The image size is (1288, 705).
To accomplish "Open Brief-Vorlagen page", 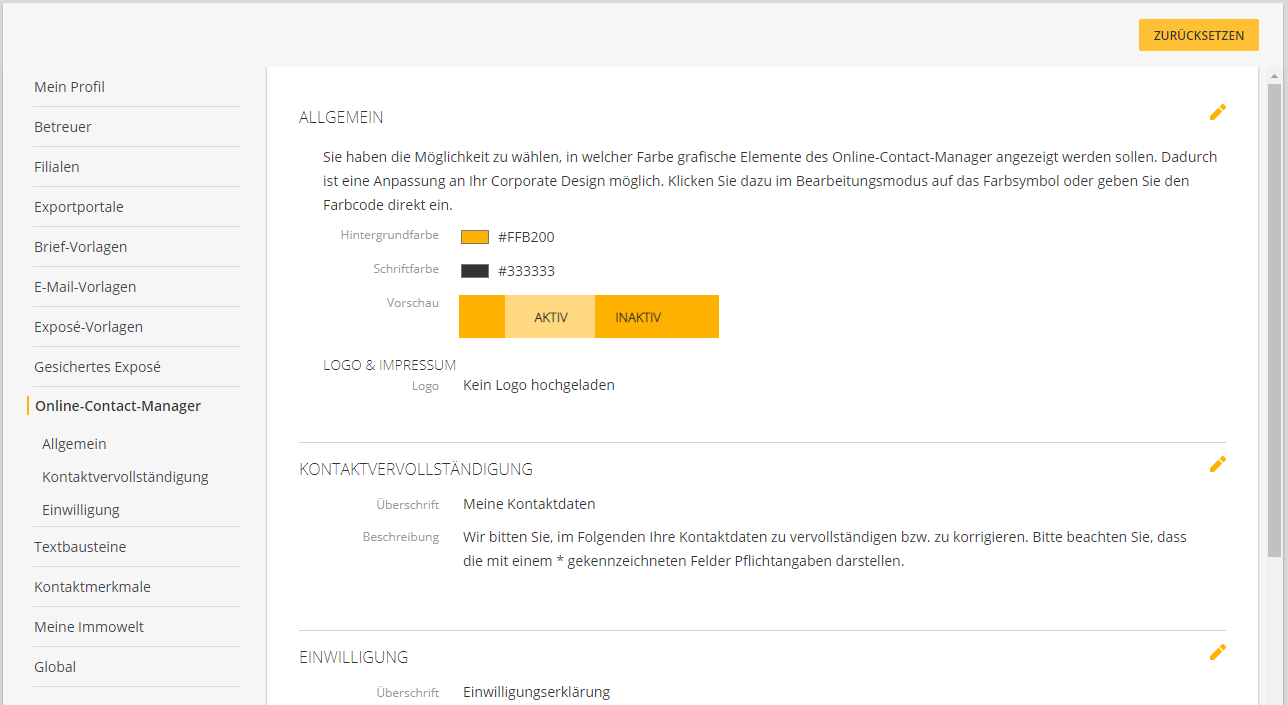I will click(x=80, y=247).
